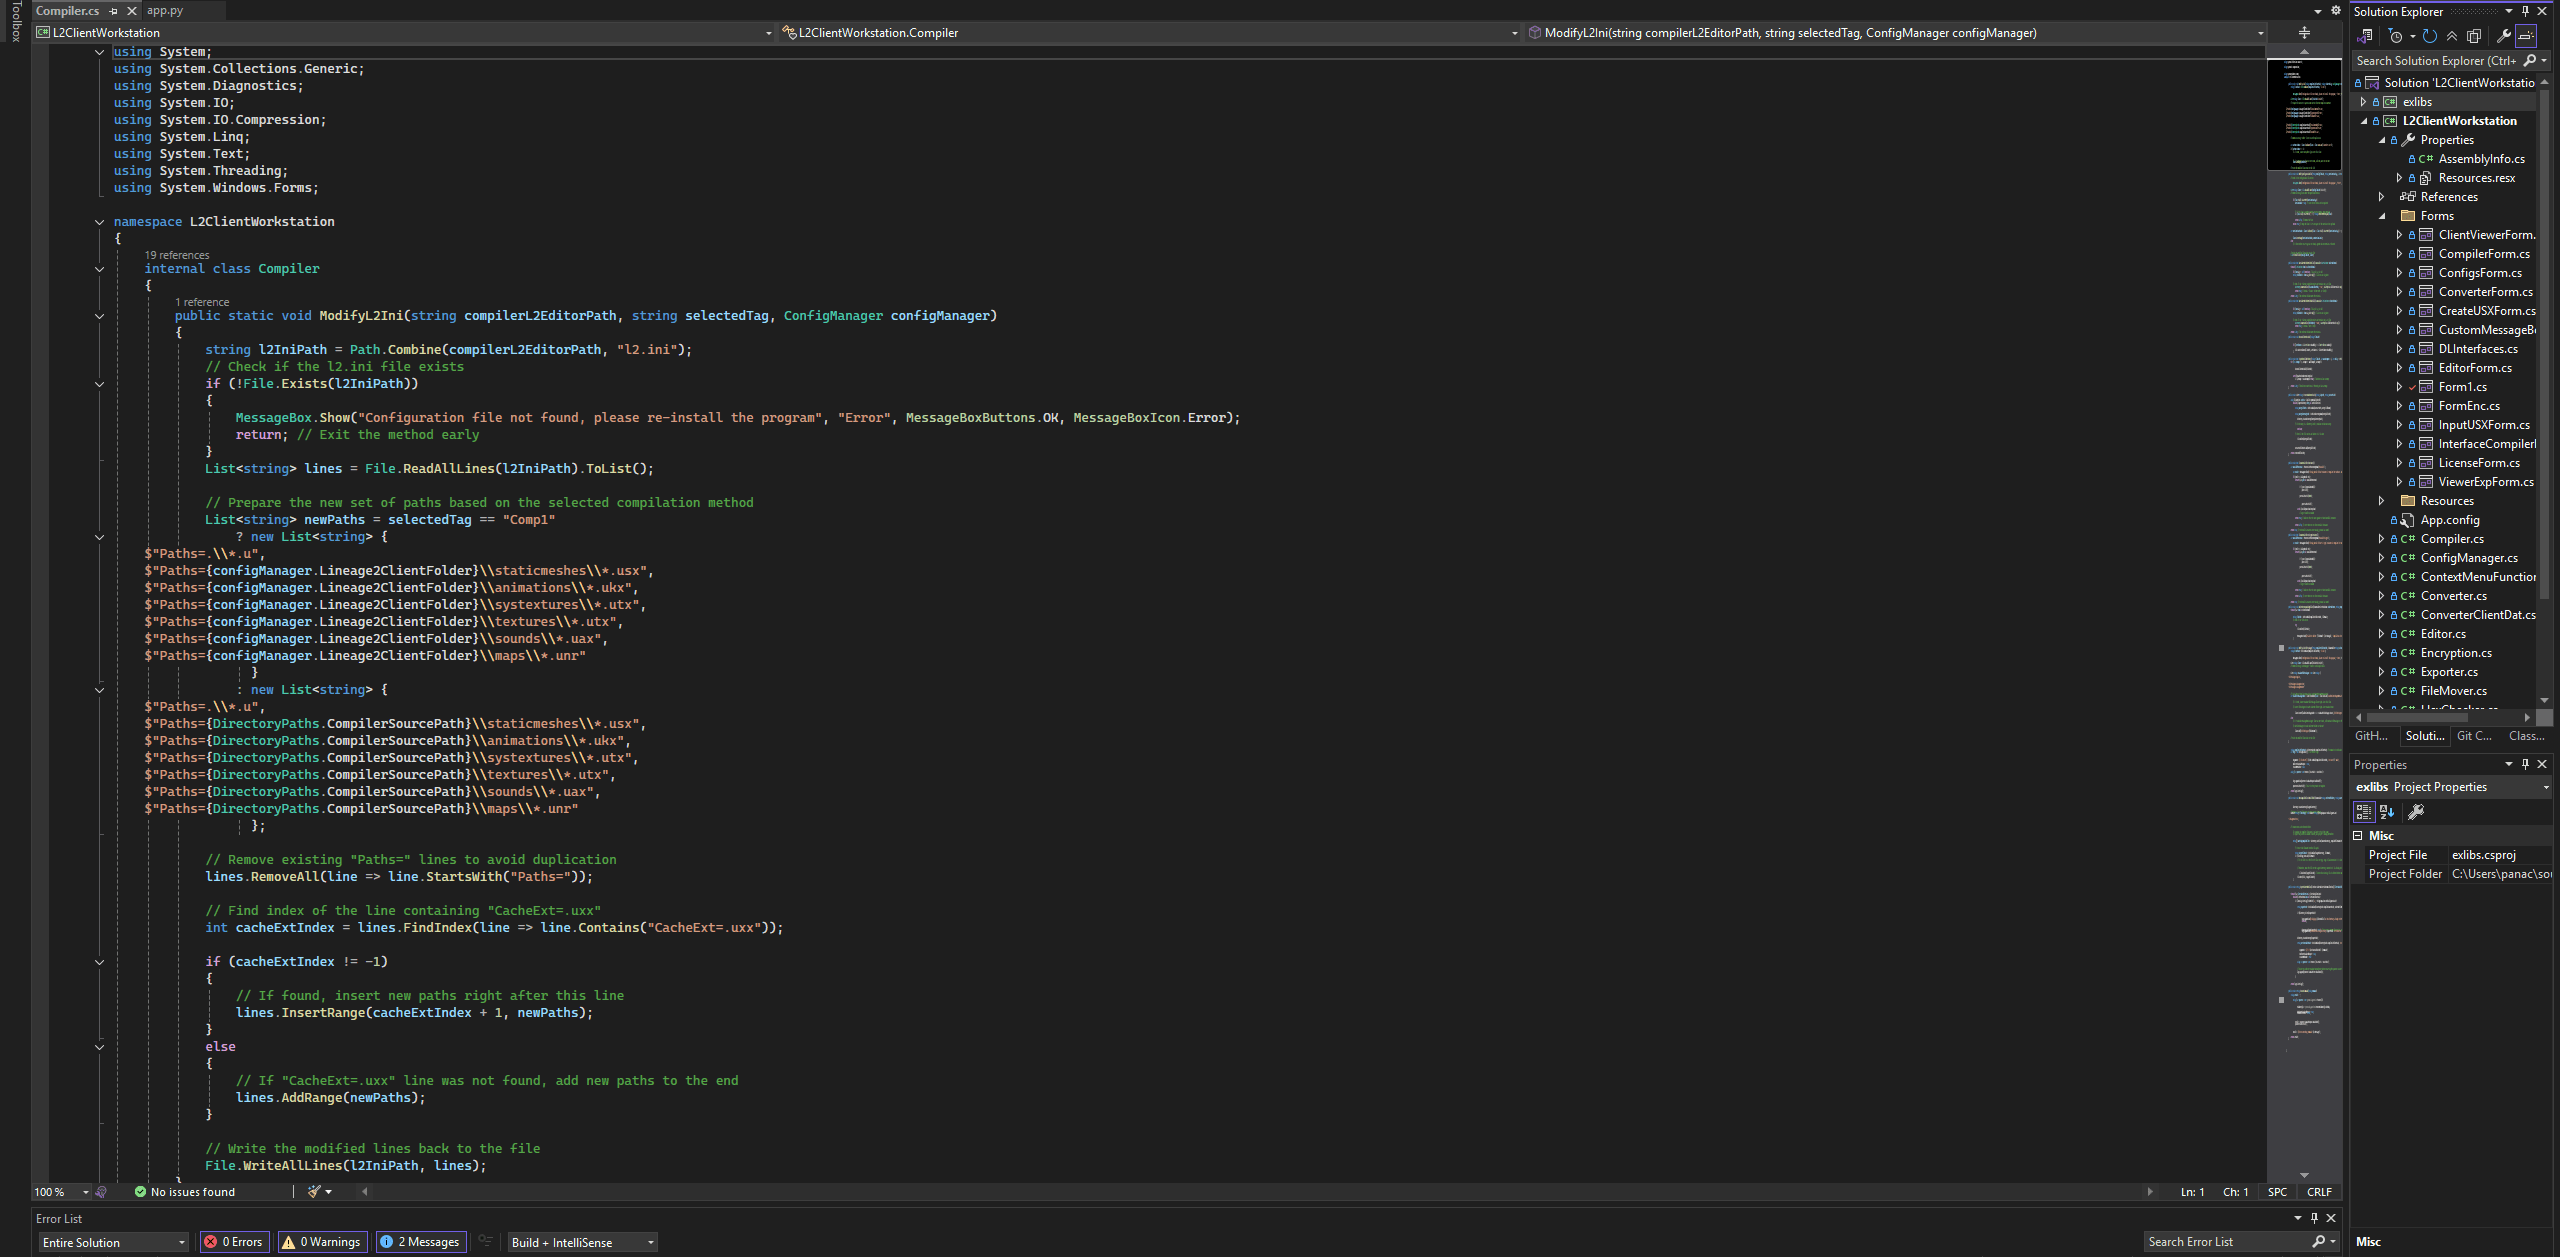Expand the exlibs project node
Image resolution: width=2560 pixels, height=1257 pixels.
click(x=2364, y=102)
